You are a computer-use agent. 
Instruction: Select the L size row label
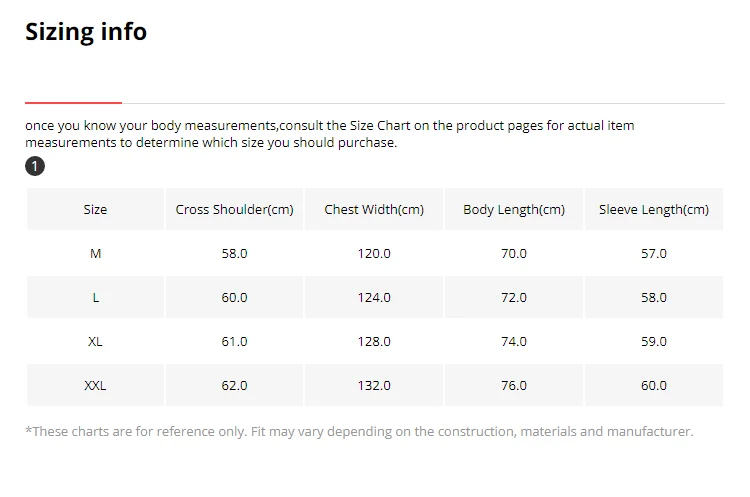click(x=95, y=298)
